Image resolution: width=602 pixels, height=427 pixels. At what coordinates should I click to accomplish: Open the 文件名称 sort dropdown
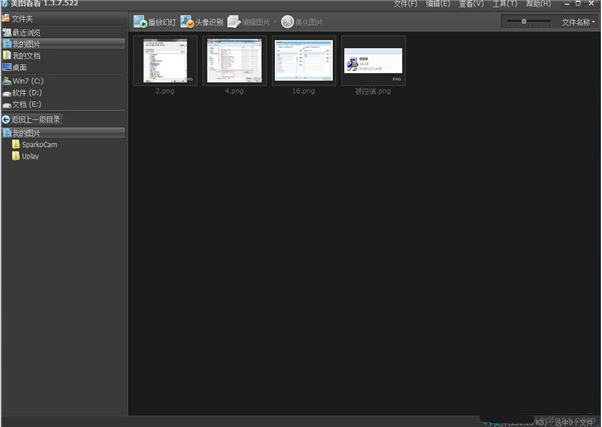[x=579, y=21]
